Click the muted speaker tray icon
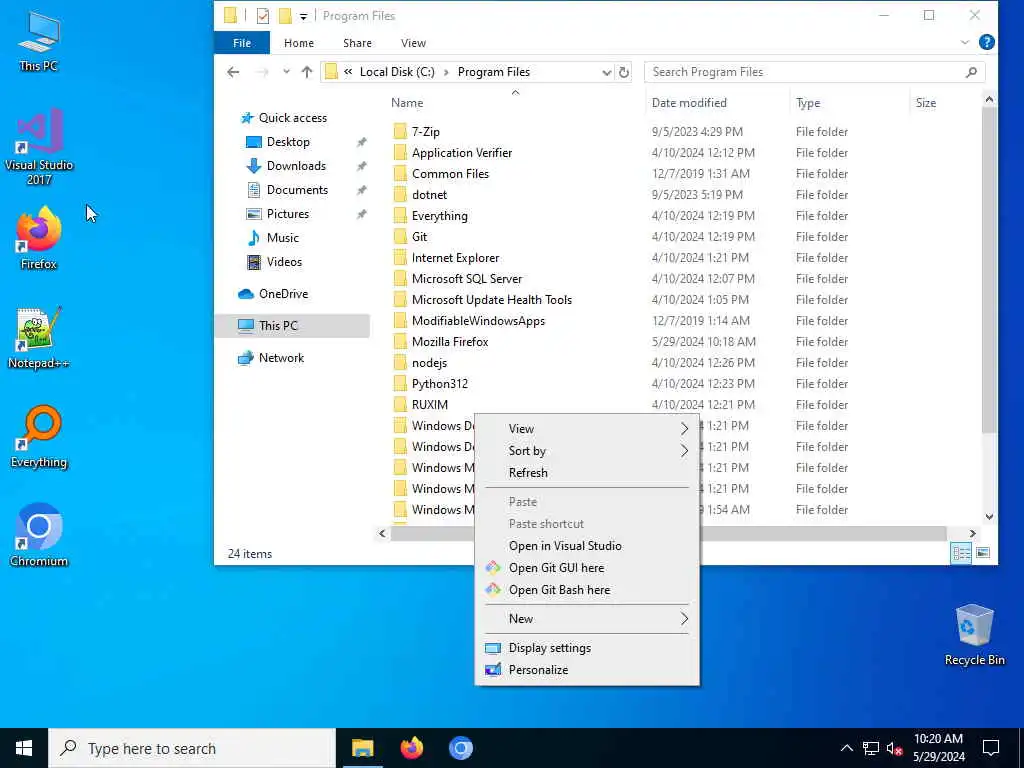 pyautogui.click(x=894, y=748)
